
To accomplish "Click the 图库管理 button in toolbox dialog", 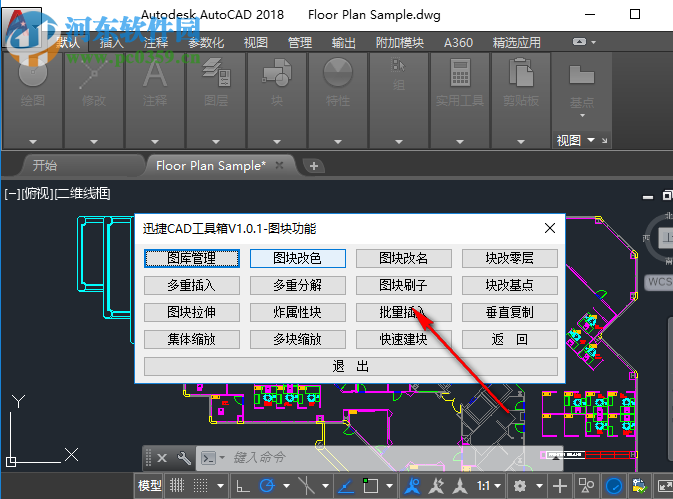I will (x=192, y=258).
